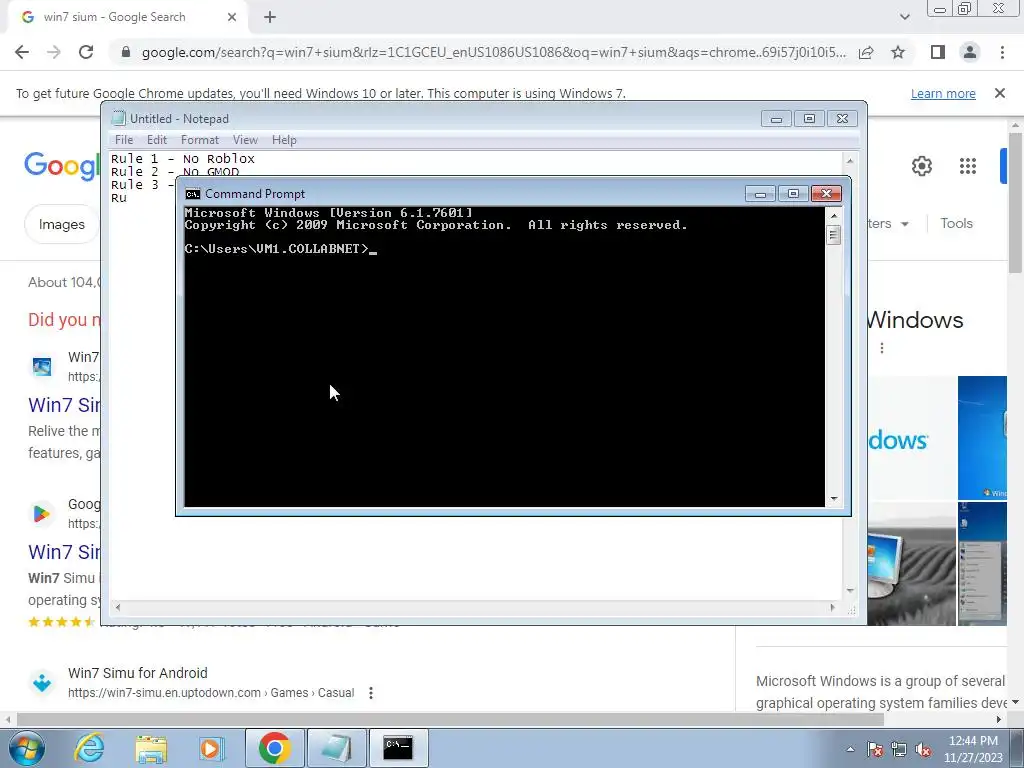The height and width of the screenshot is (768, 1024).
Task: Click Chrome forward arrow button
Action: click(54, 52)
